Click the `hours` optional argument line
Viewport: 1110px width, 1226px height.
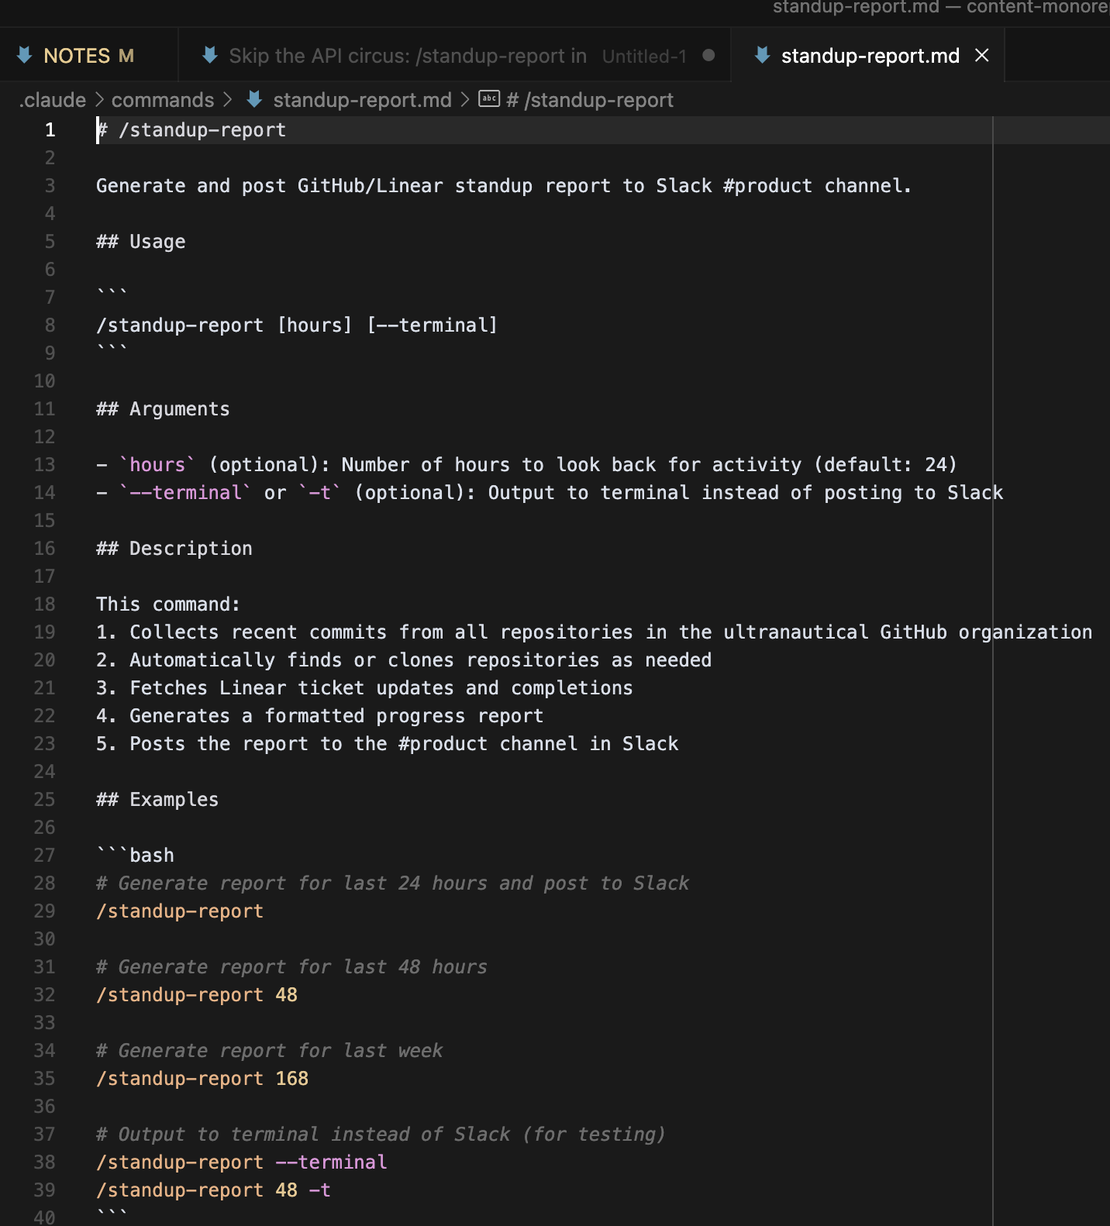(527, 465)
